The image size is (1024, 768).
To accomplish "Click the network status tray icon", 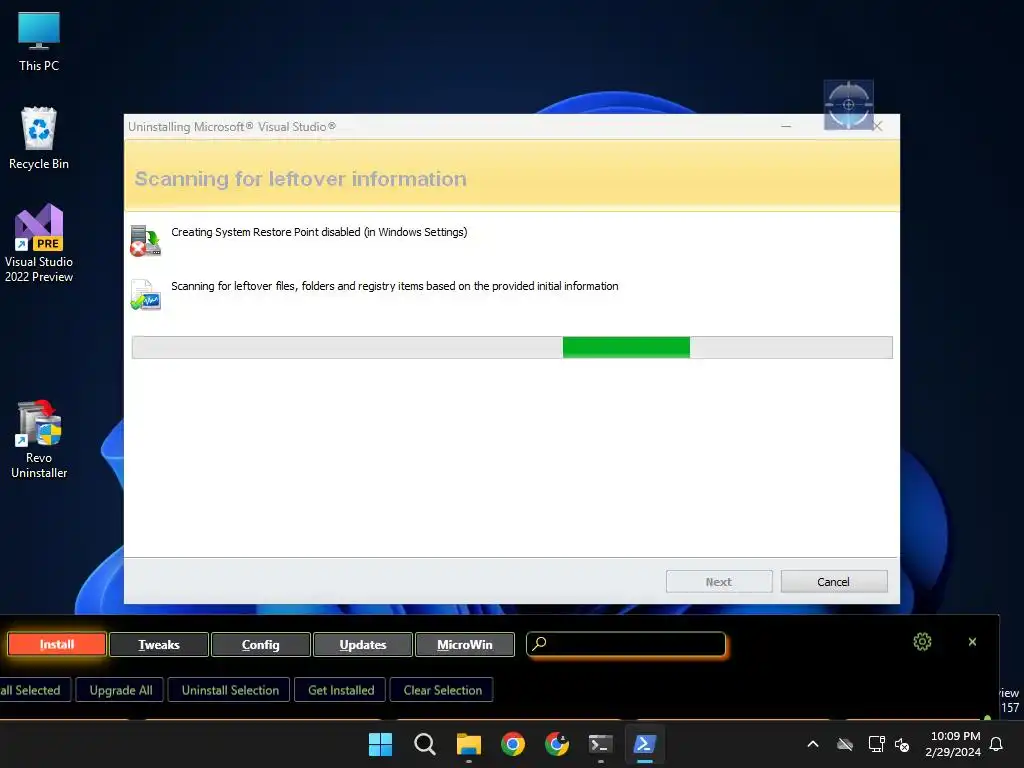I will click(876, 744).
